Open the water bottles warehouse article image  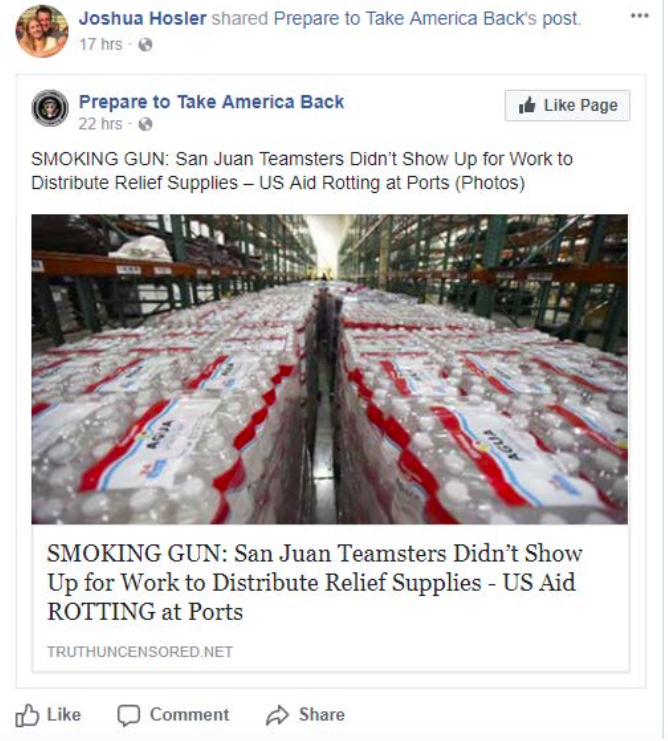point(330,369)
